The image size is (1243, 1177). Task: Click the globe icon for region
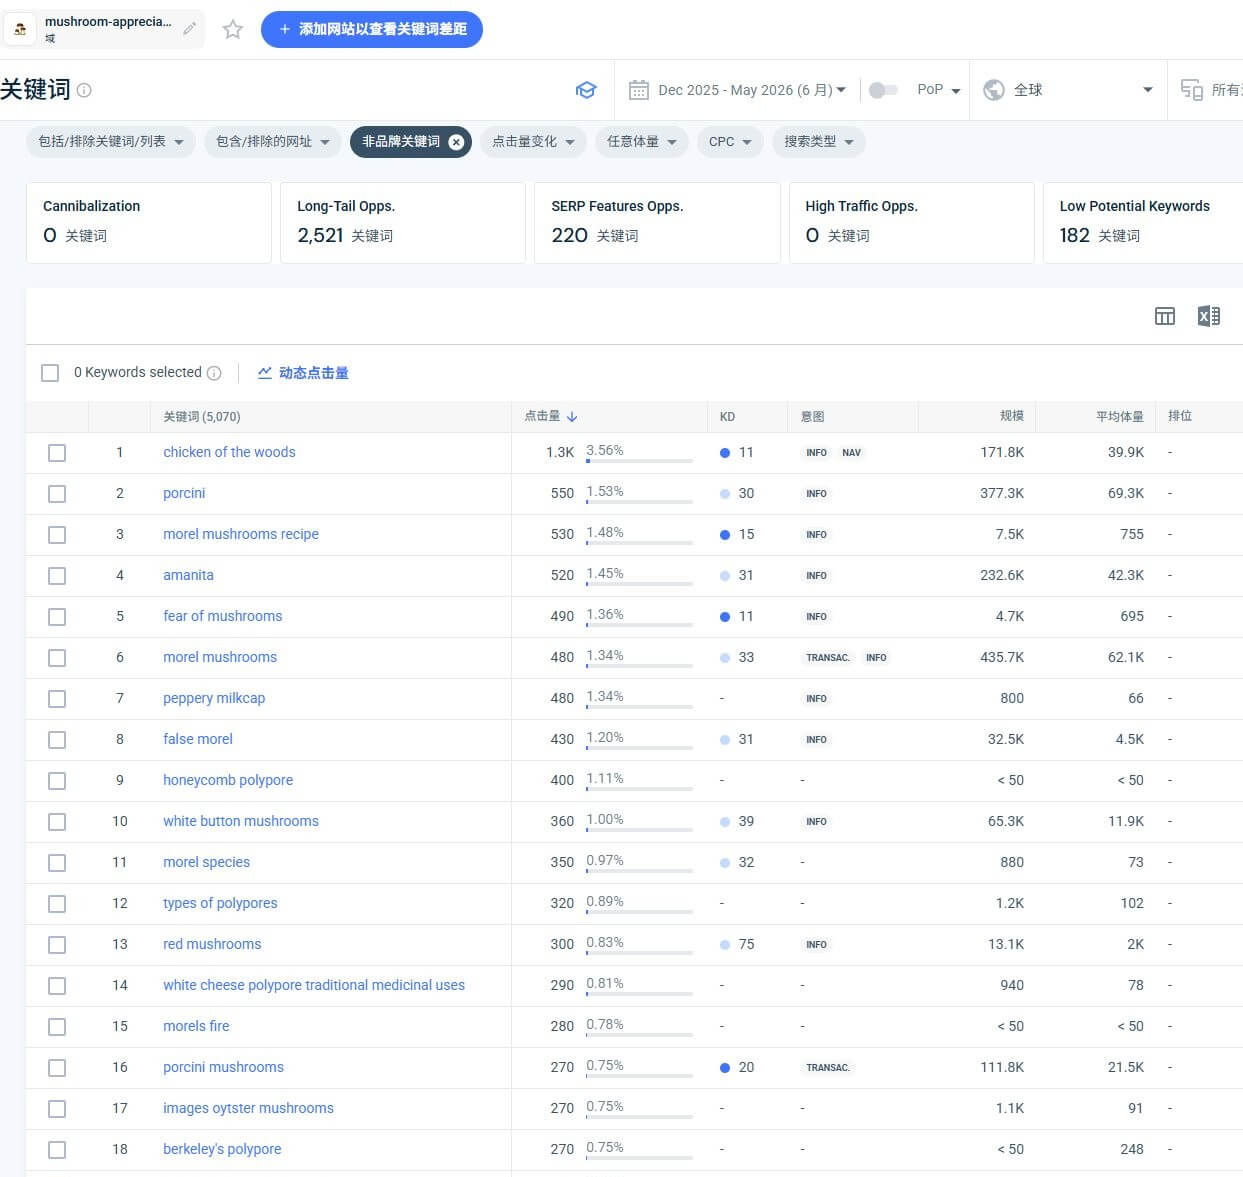994,90
